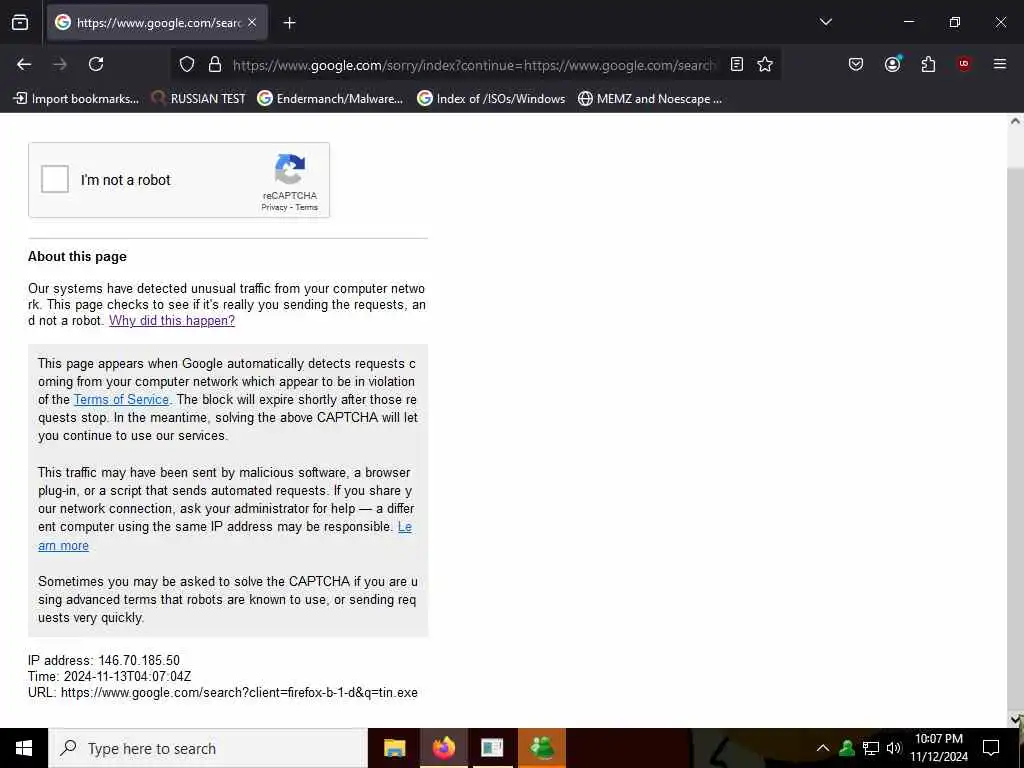Image resolution: width=1024 pixels, height=768 pixels.
Task: Open uBlock Origin extension icon
Action: 964,64
